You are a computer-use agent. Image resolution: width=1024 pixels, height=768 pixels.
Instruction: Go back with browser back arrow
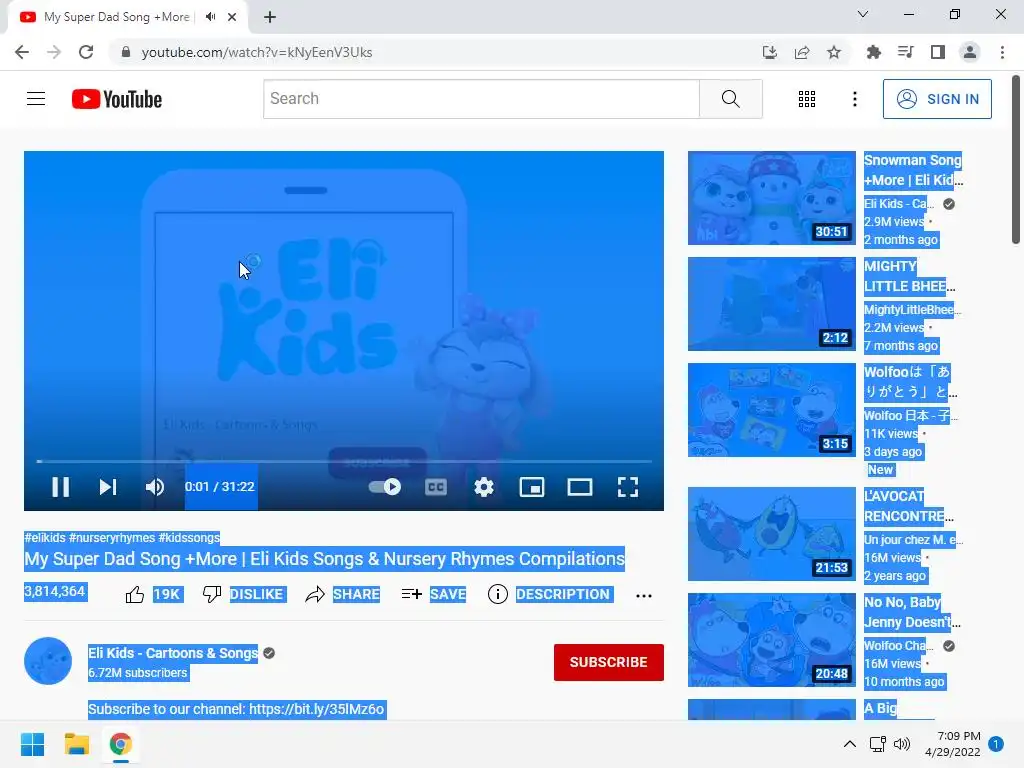pos(22,52)
